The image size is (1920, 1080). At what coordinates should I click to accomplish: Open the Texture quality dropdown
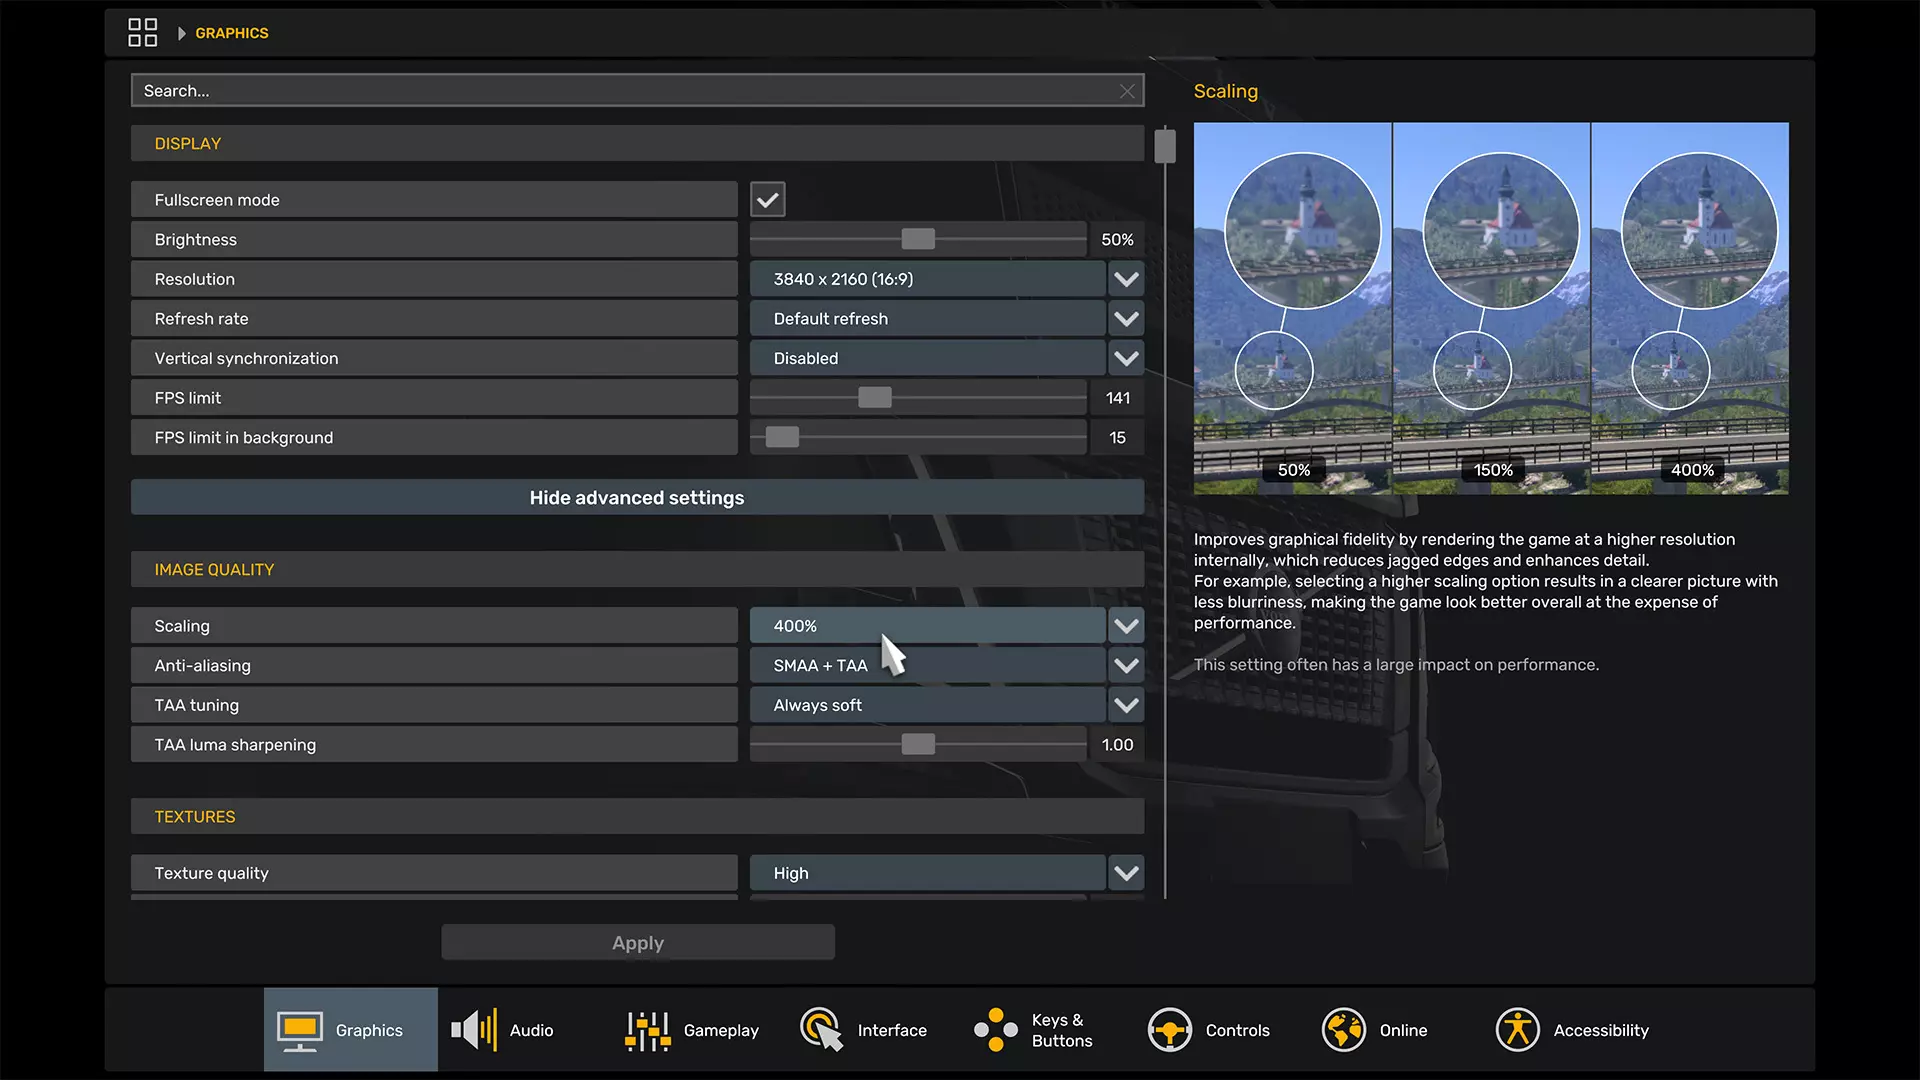1126,873
